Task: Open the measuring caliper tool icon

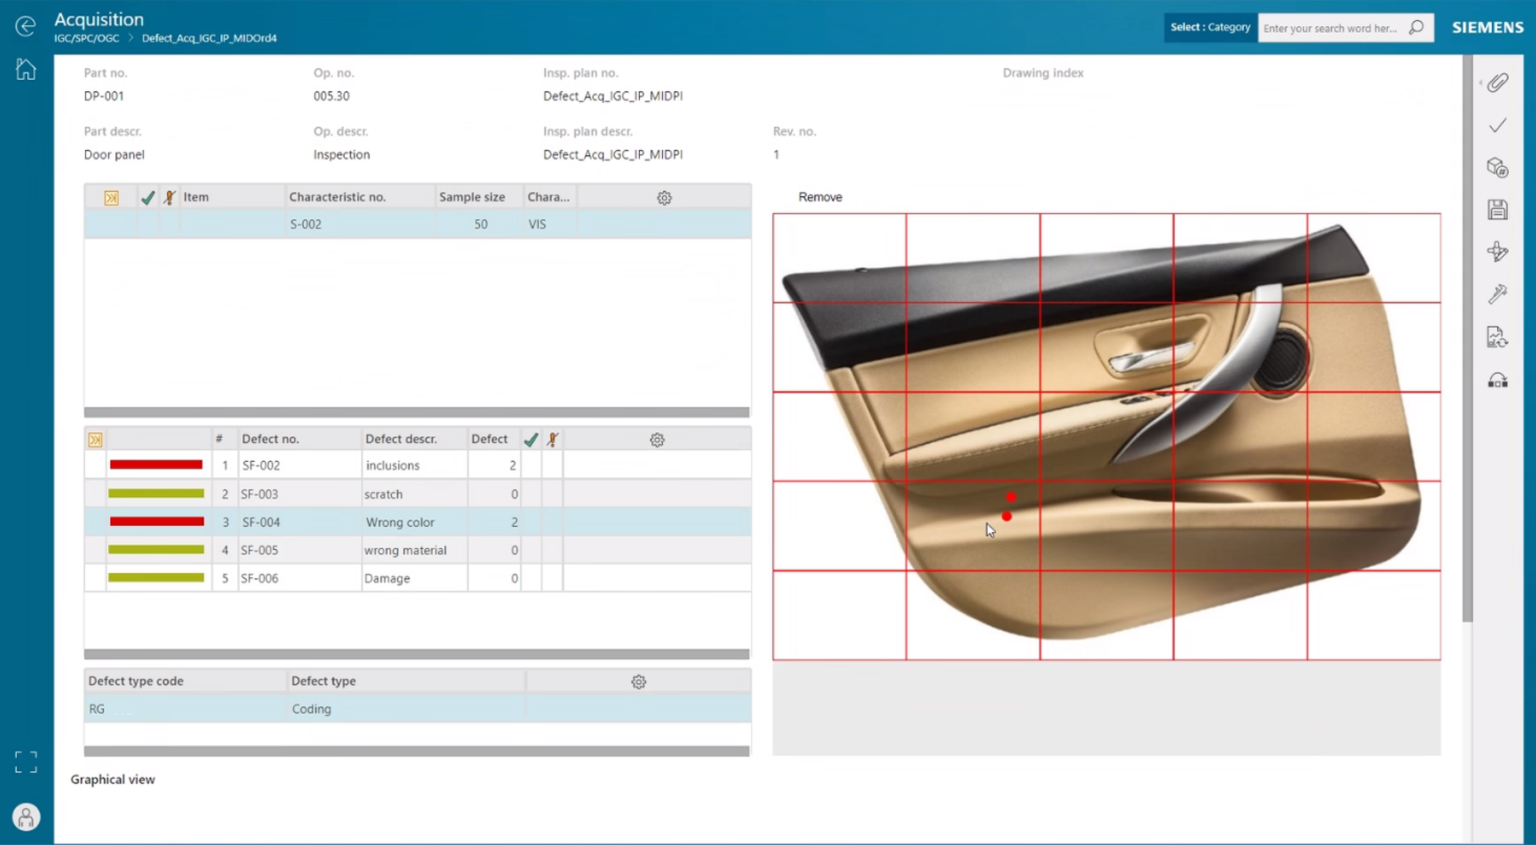Action: click(1497, 294)
